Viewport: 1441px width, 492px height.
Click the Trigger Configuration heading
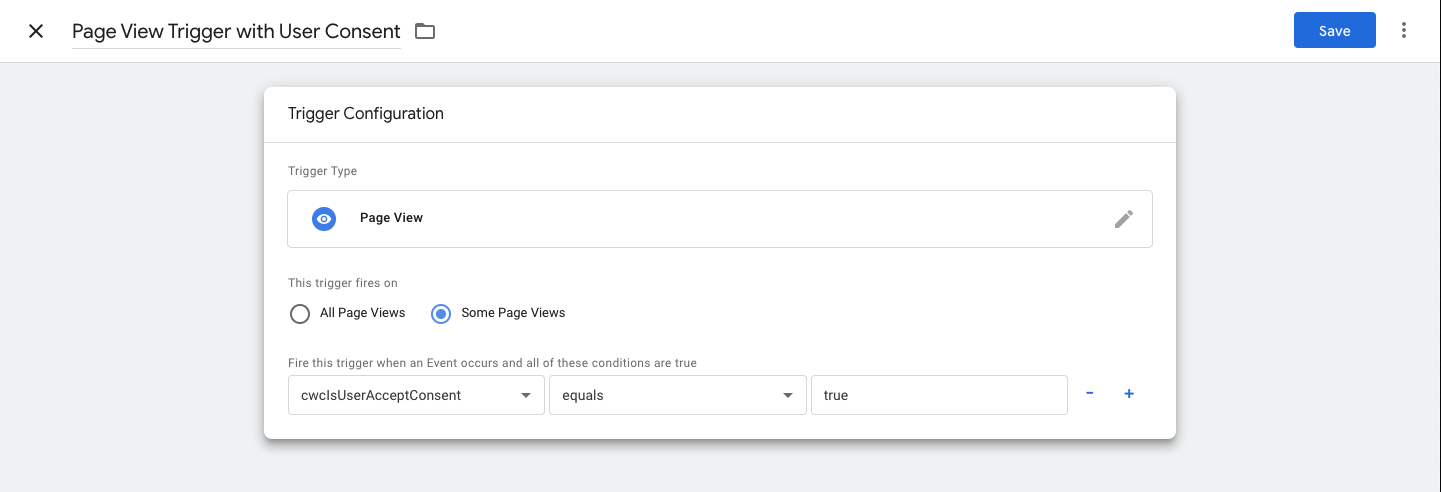tap(366, 114)
